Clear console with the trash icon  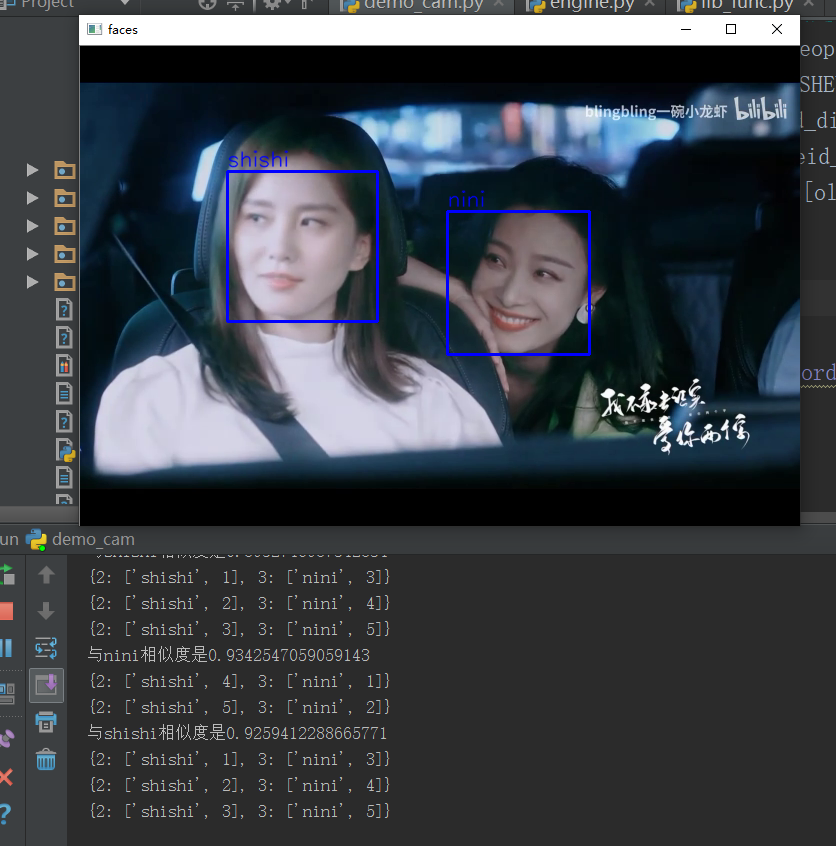tap(46, 759)
